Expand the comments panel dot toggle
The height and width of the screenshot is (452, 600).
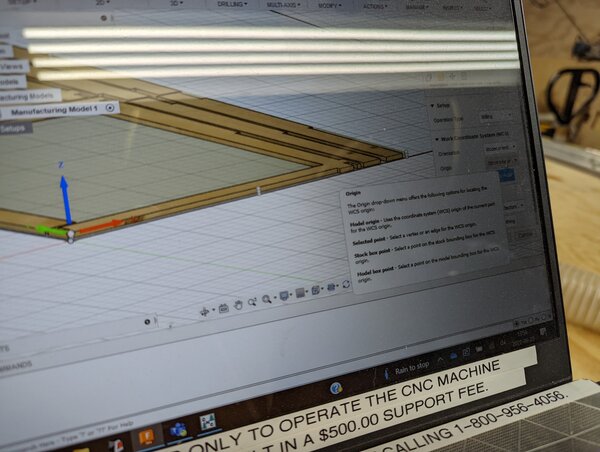(x=147, y=322)
